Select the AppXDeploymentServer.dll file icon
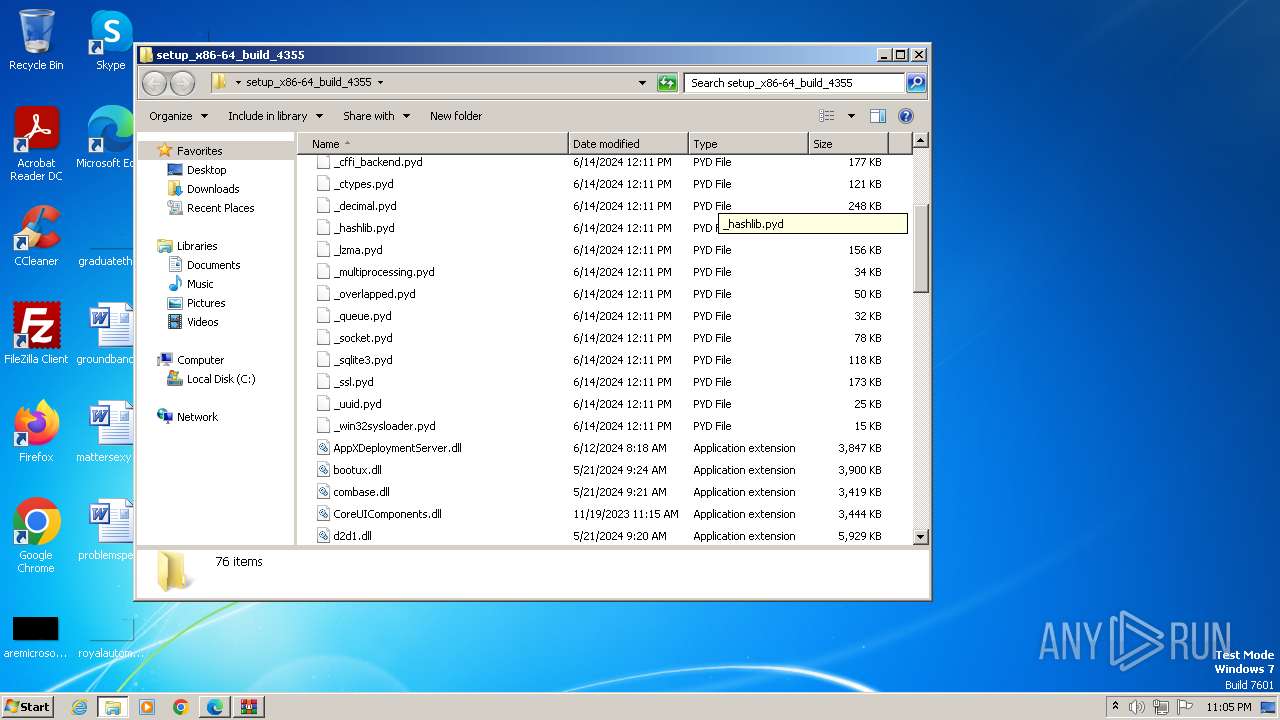1280x720 pixels. click(x=323, y=448)
